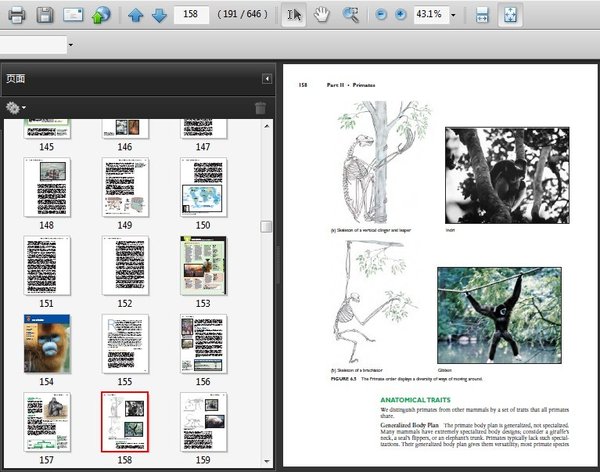Click the trash icon in pages panel
Screen dimensions: 600x472
coord(260,108)
